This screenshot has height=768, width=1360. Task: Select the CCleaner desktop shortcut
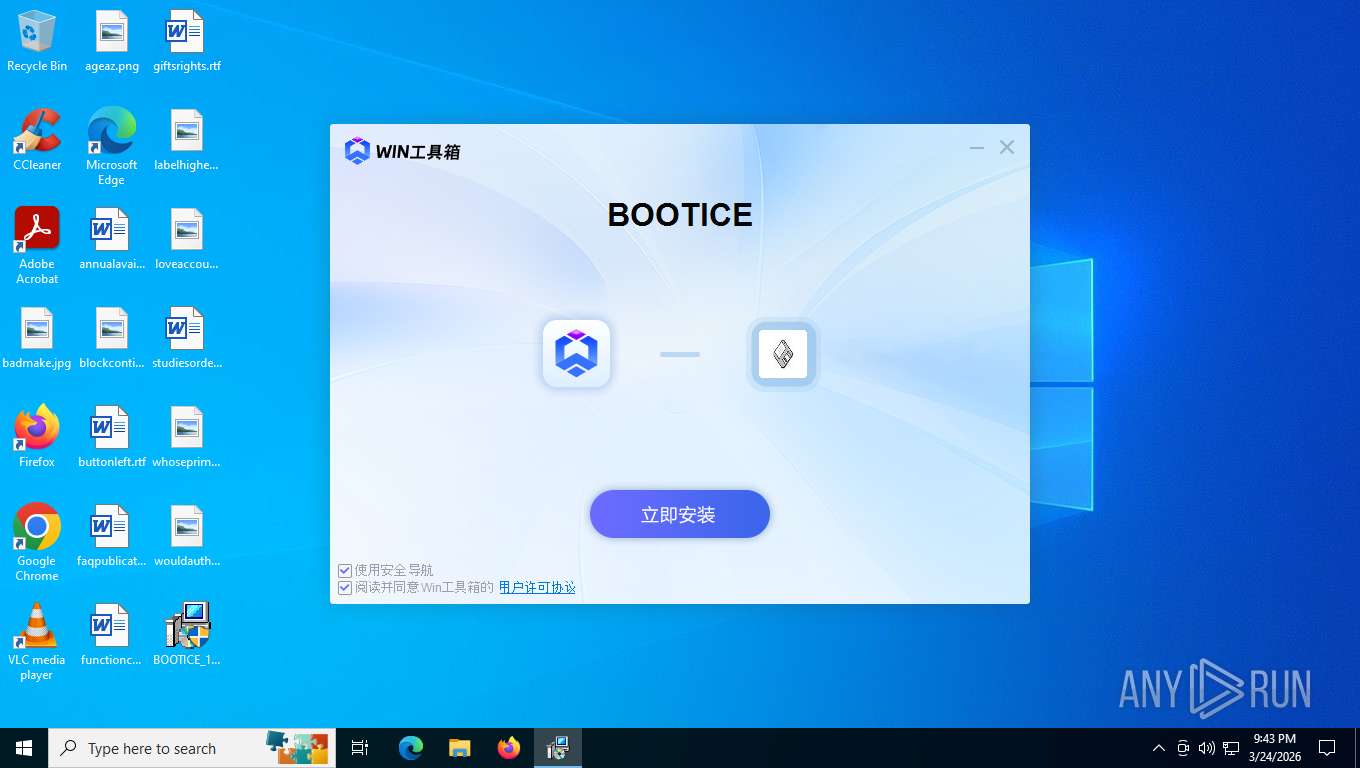[x=37, y=140]
